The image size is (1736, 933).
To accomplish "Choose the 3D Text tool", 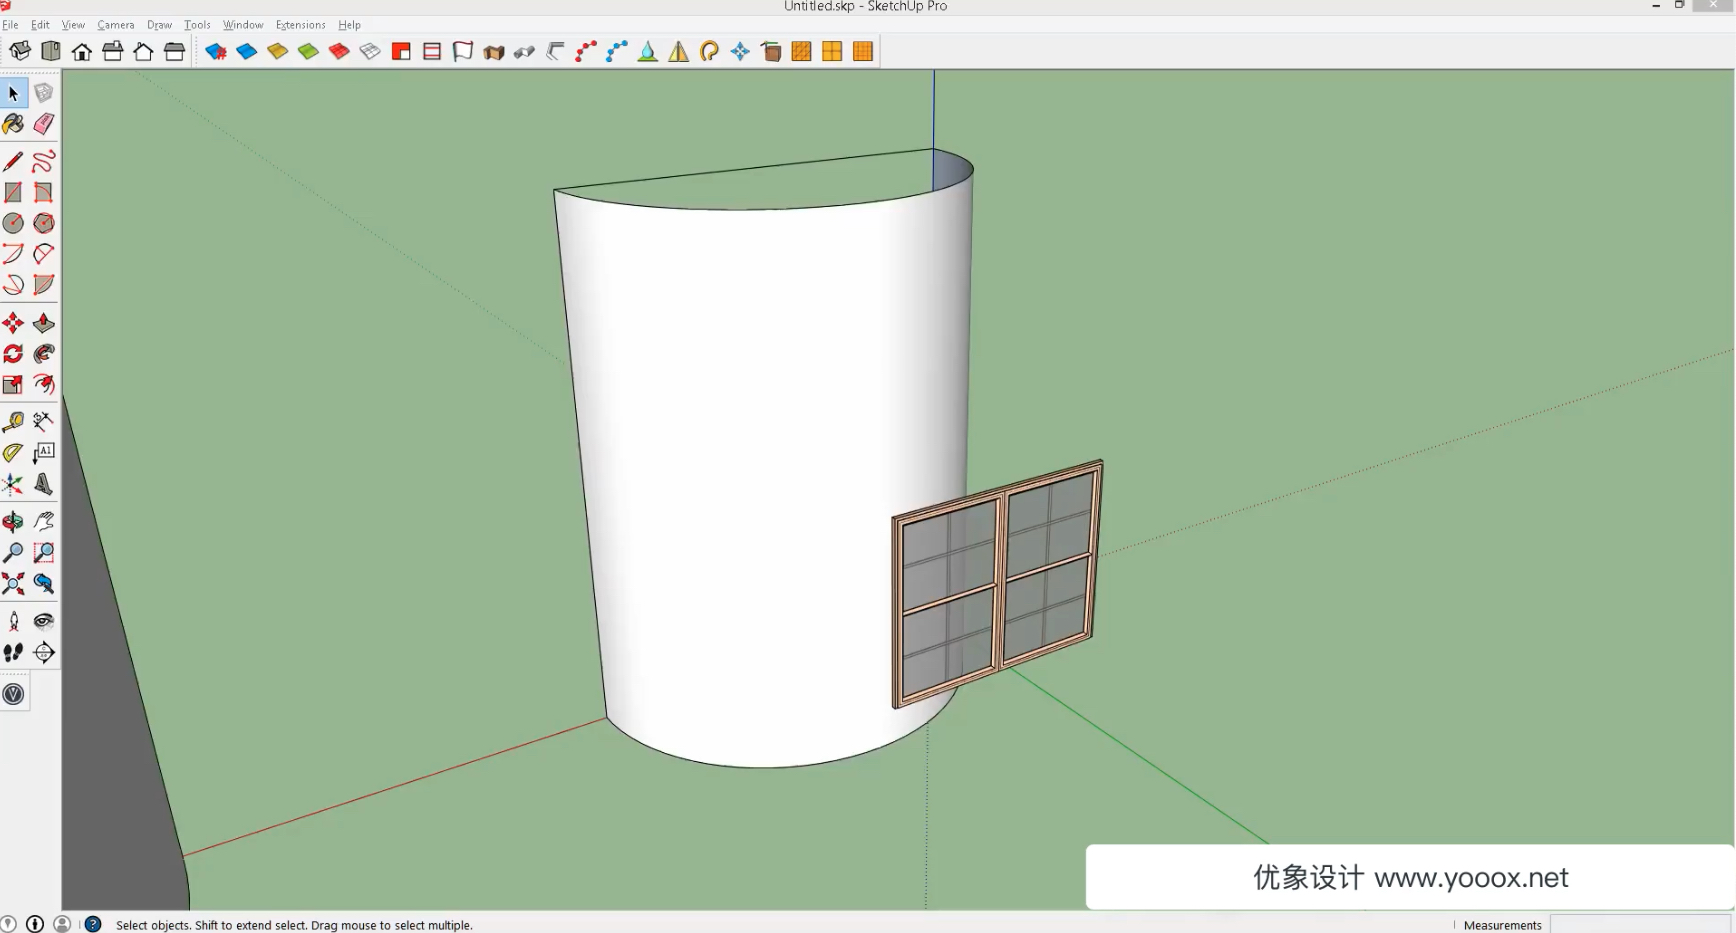I will [44, 484].
